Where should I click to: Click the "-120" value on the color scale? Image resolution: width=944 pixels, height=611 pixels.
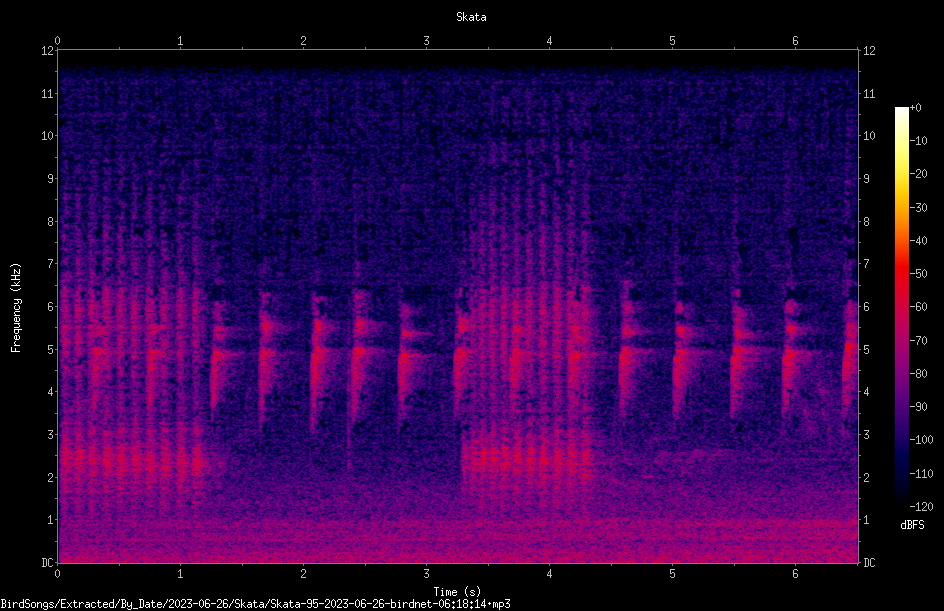tap(921, 507)
